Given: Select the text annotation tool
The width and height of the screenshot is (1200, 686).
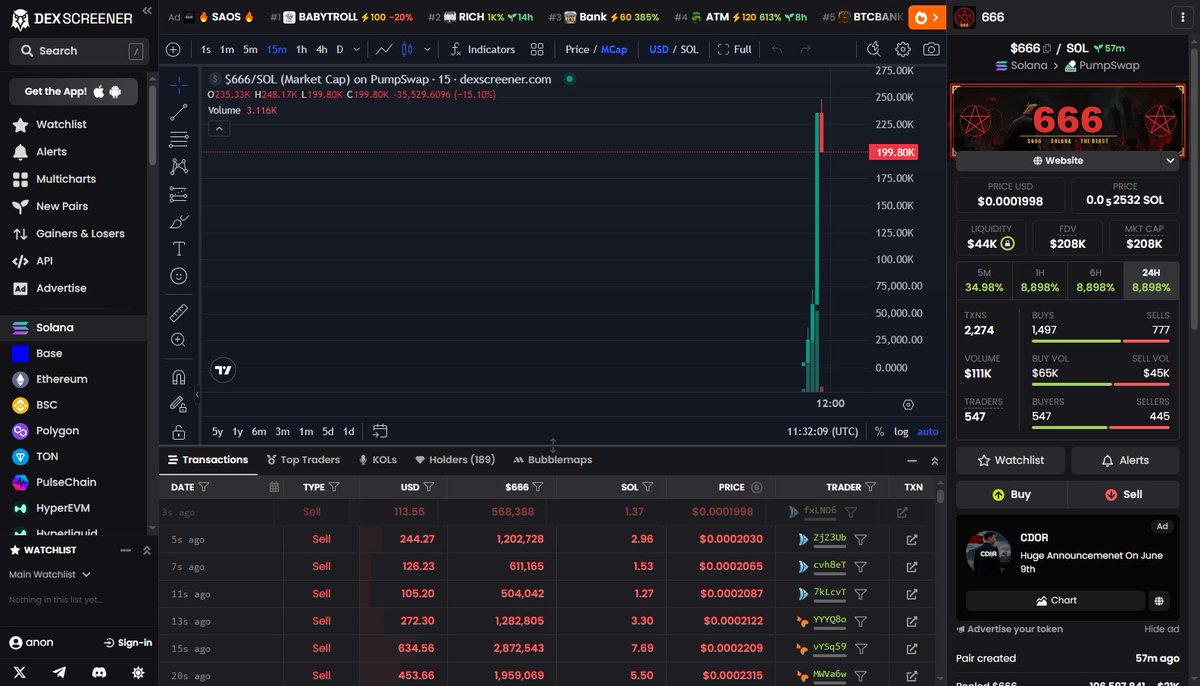Looking at the screenshot, I should point(178,248).
